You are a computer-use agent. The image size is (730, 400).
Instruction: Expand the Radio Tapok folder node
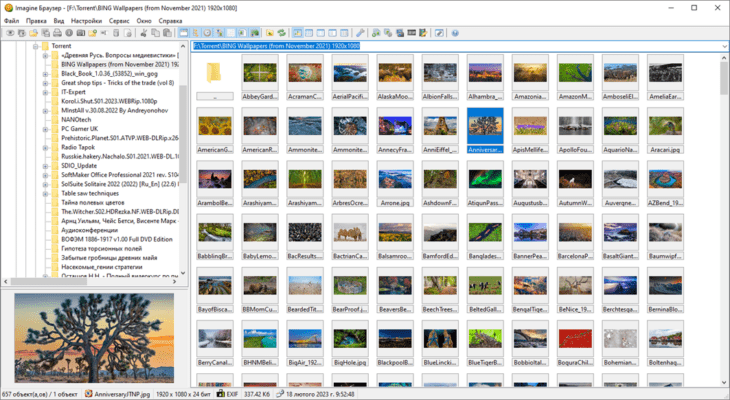(45, 148)
